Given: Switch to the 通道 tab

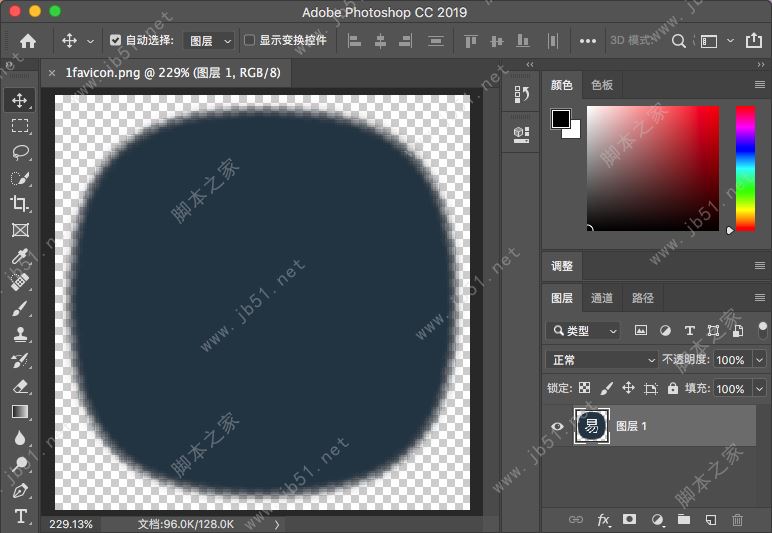Looking at the screenshot, I should [x=602, y=298].
